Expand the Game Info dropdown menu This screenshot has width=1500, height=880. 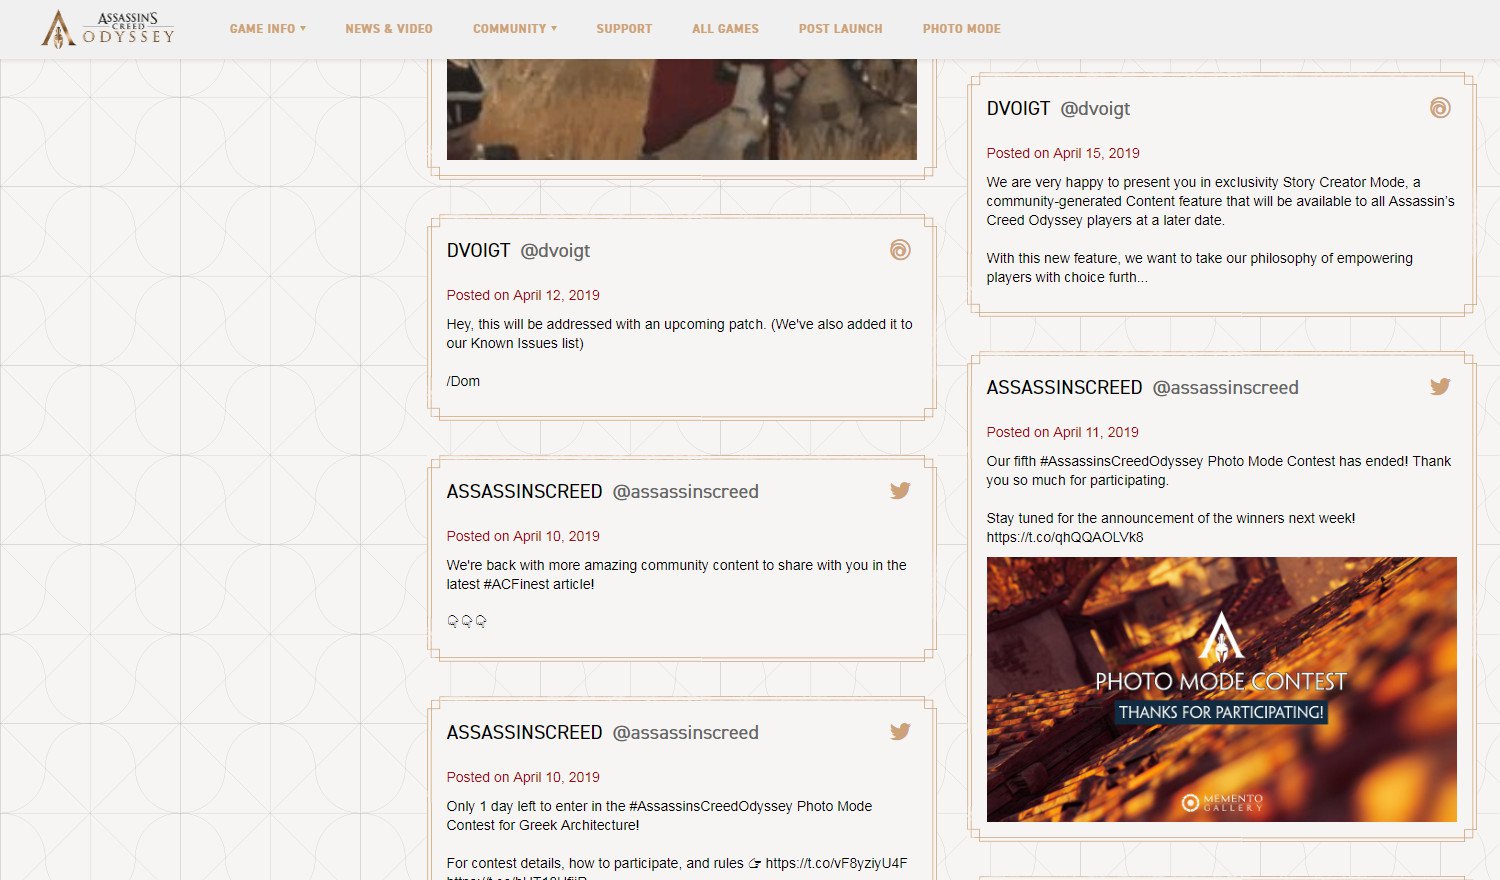[x=268, y=29]
